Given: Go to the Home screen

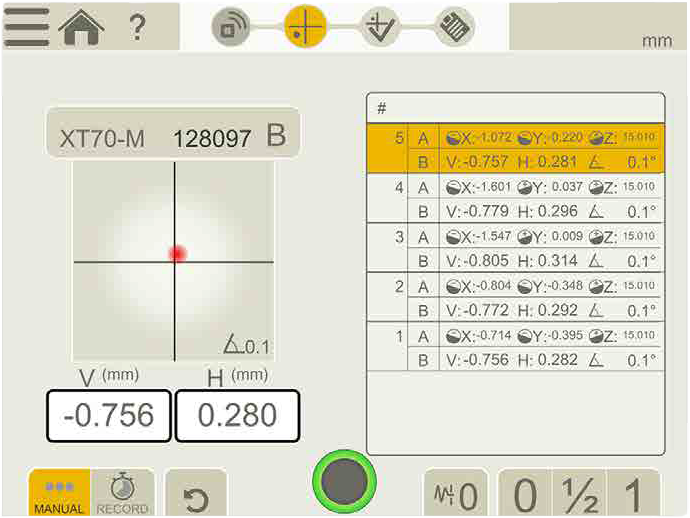Looking at the screenshot, I should [83, 27].
